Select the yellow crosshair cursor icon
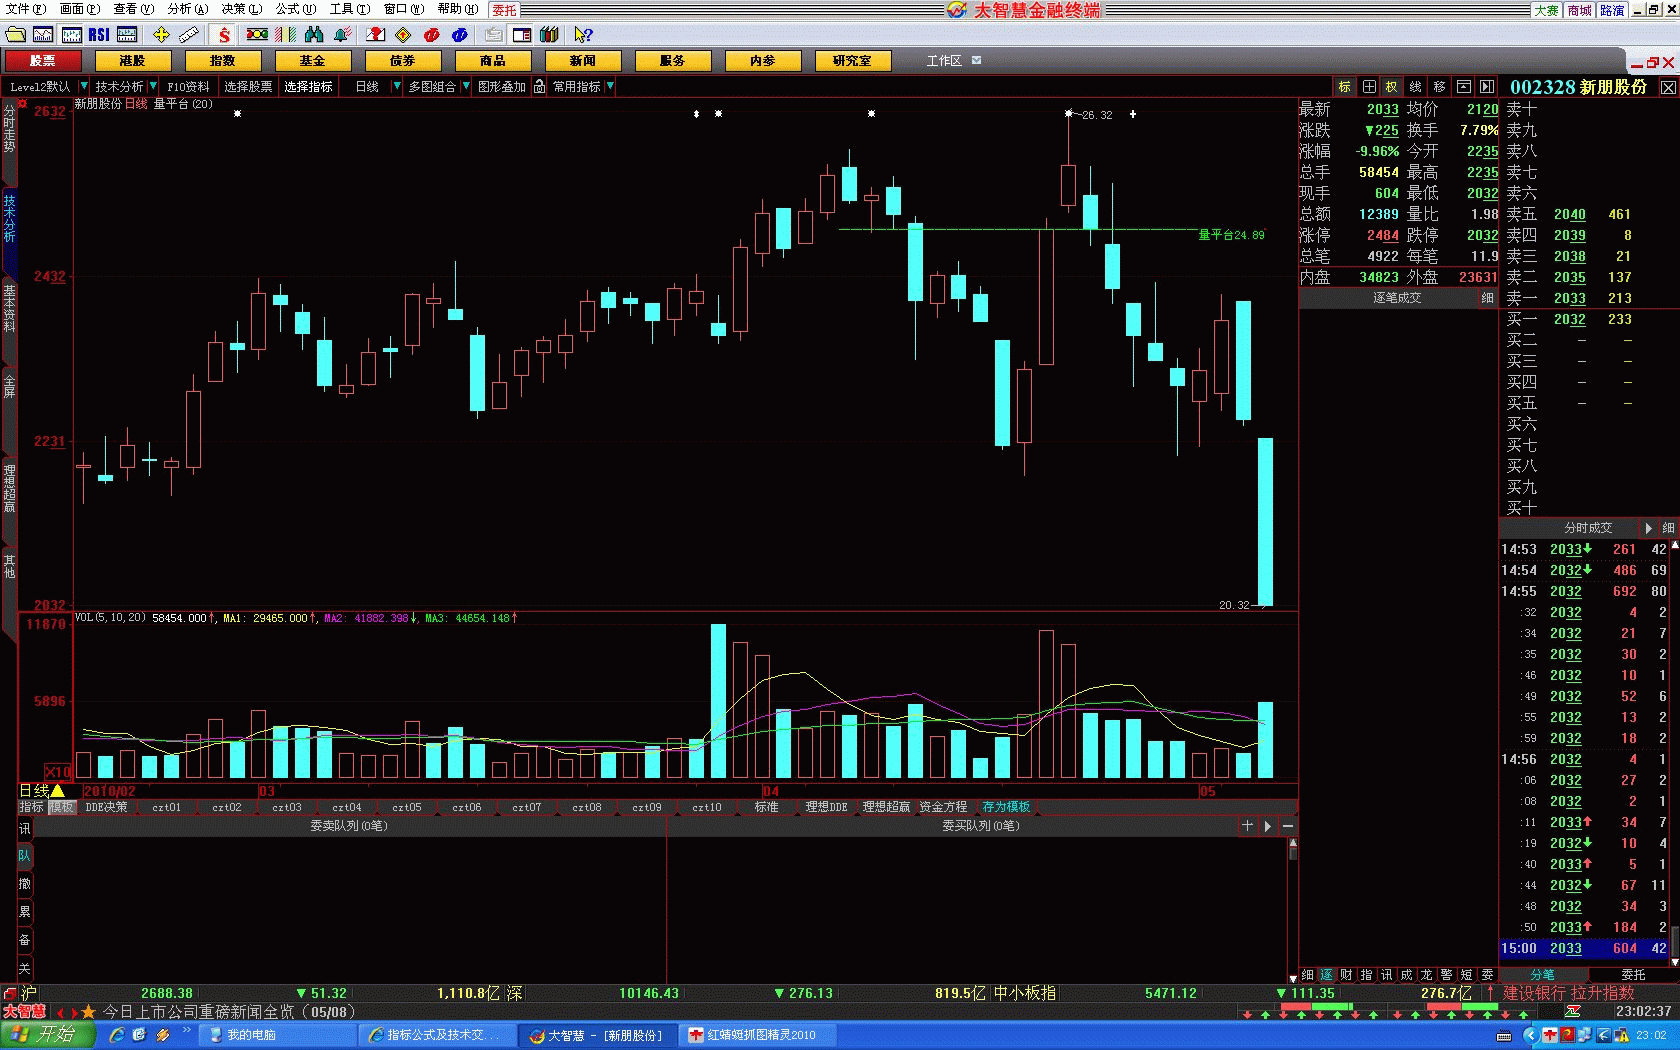 (161, 35)
